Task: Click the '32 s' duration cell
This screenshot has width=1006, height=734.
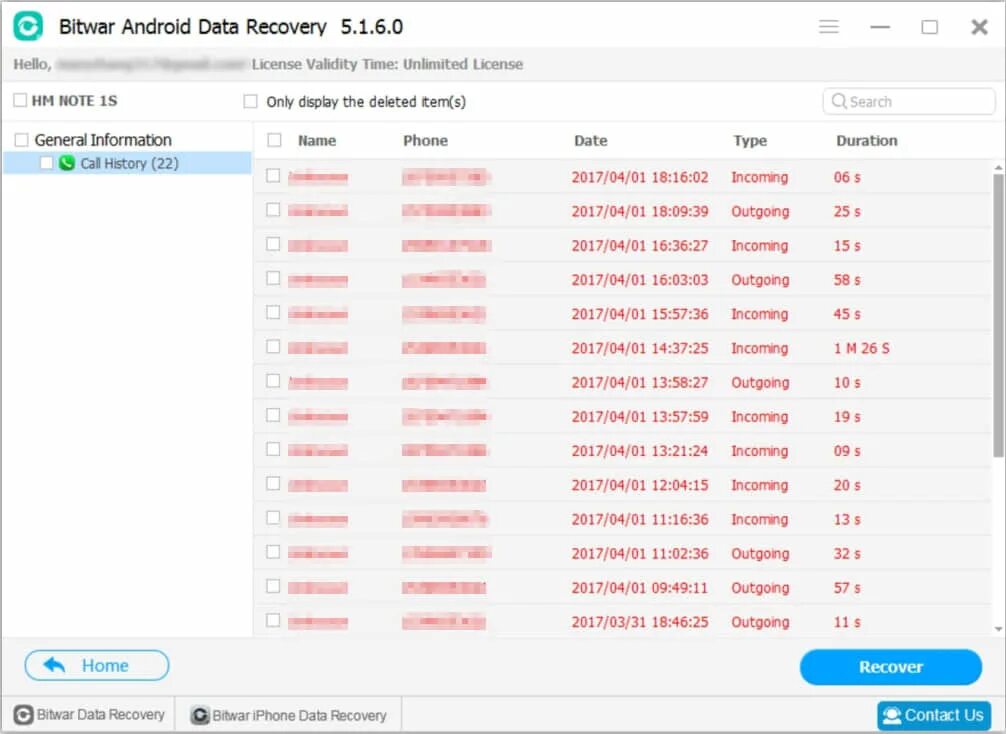Action: [847, 554]
